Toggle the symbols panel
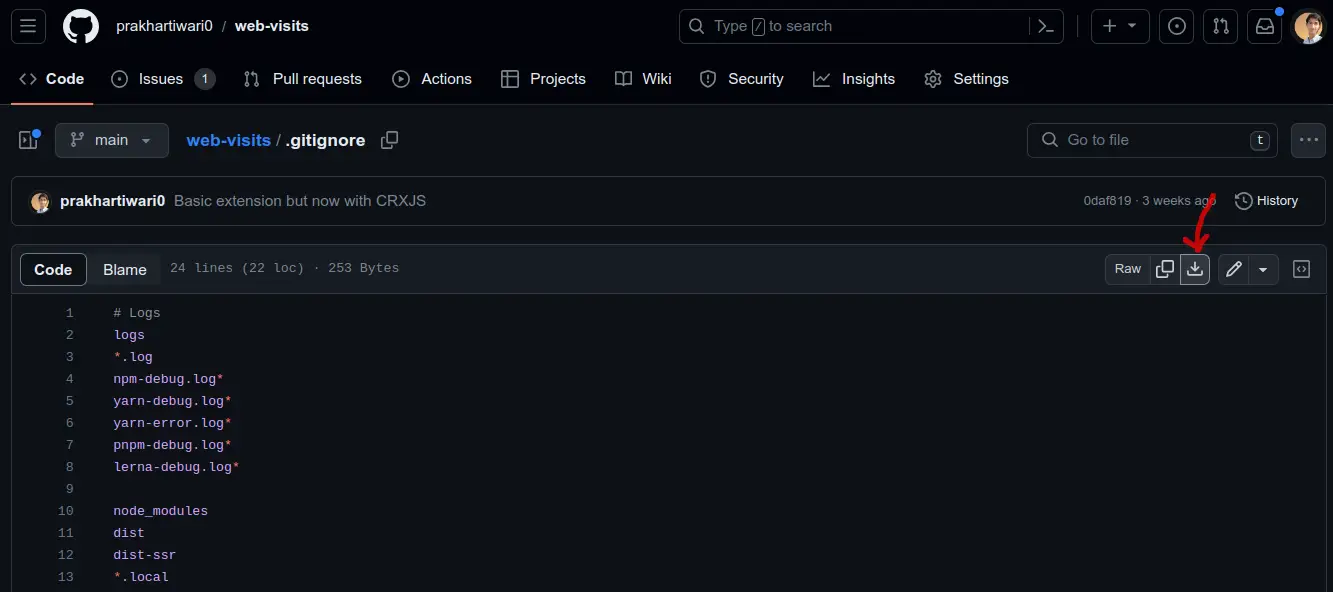Viewport: 1333px width, 592px height. (1302, 269)
